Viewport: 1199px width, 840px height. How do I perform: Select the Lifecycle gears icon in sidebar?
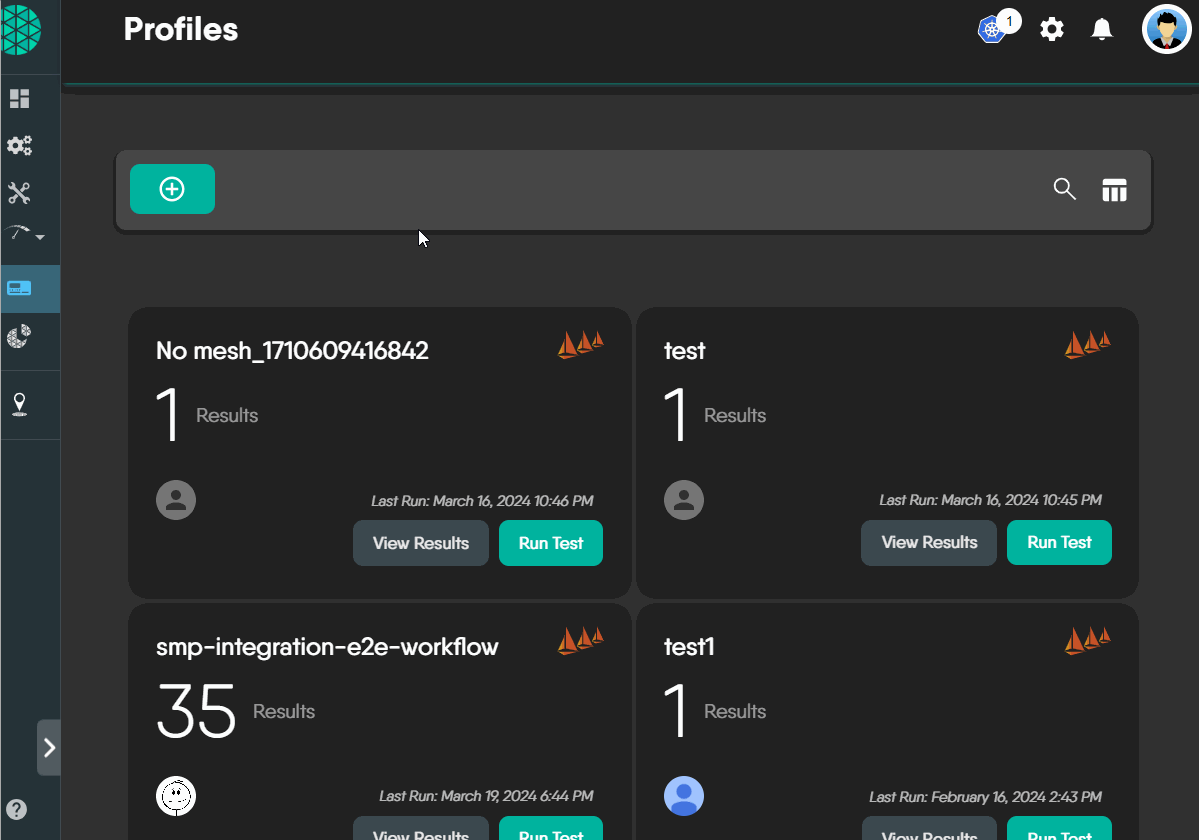point(20,145)
